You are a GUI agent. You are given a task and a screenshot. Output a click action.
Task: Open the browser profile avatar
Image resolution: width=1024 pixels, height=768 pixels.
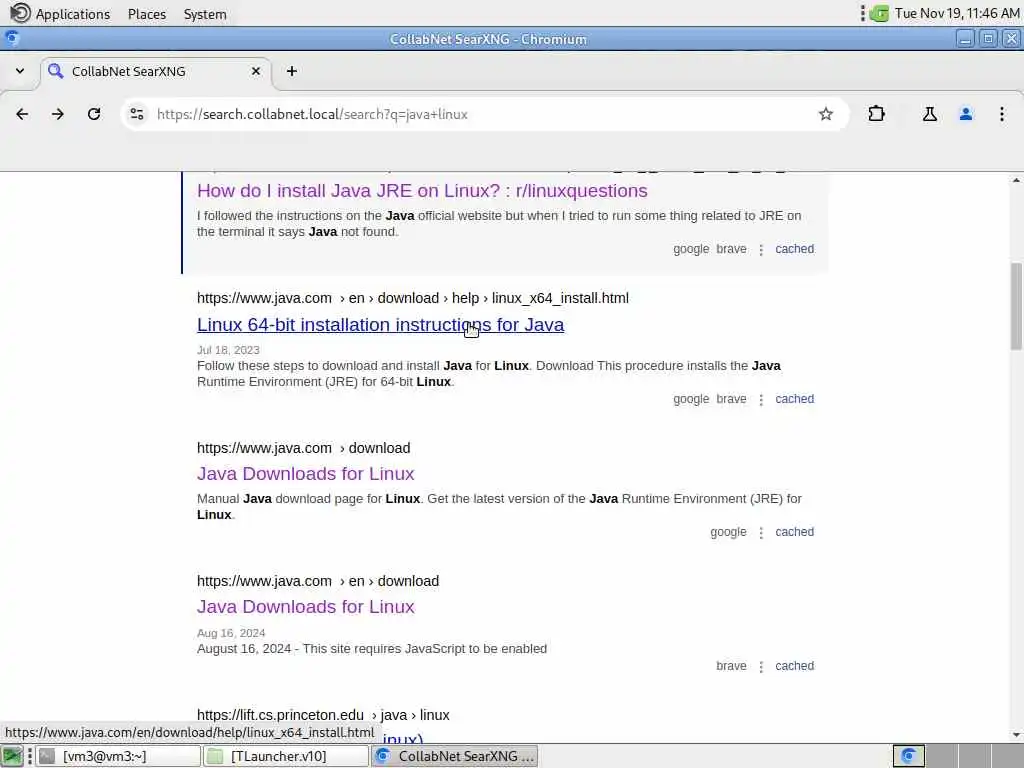click(966, 114)
